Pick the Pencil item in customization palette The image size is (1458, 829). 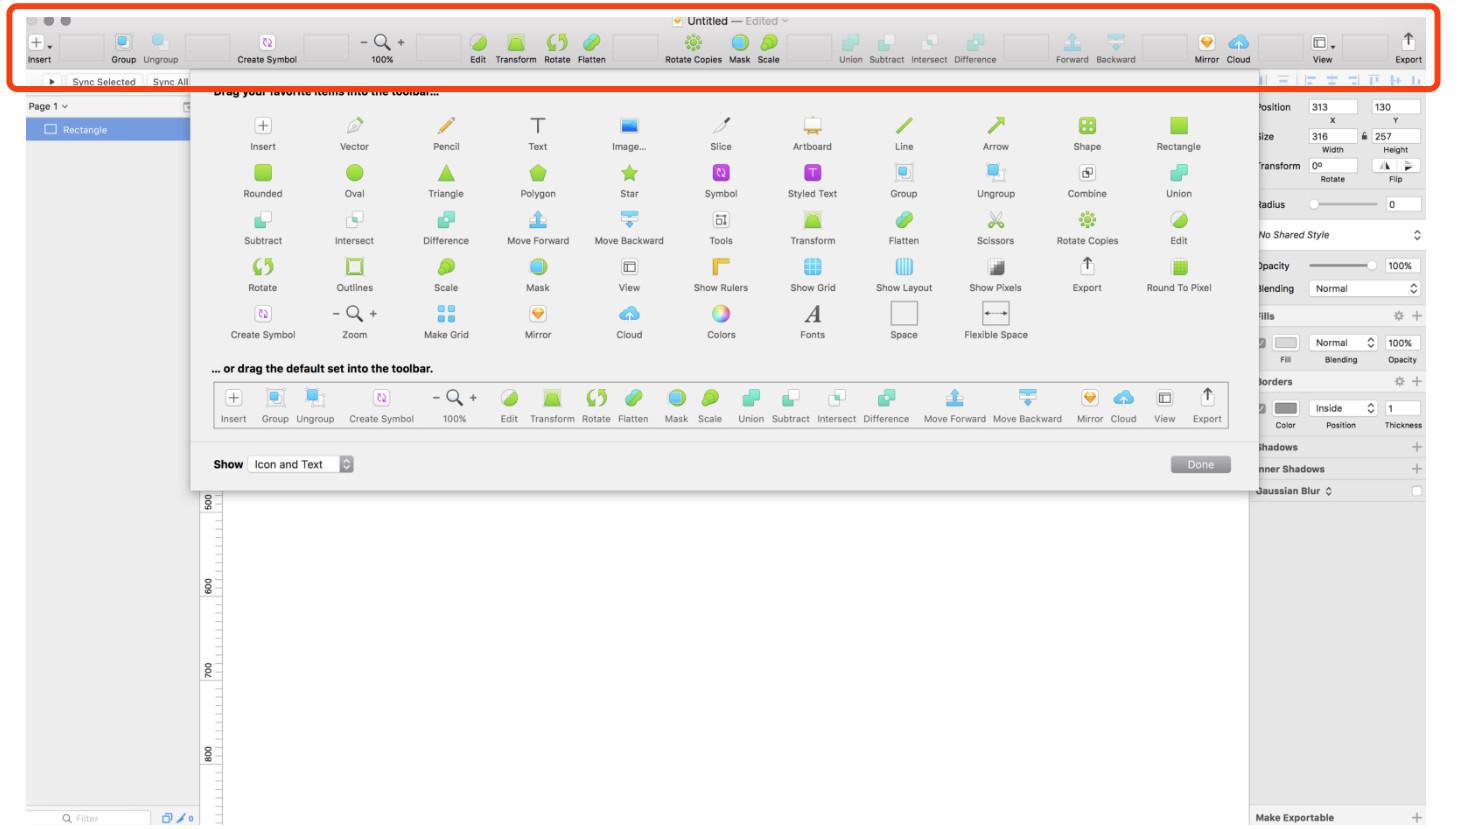pos(446,133)
